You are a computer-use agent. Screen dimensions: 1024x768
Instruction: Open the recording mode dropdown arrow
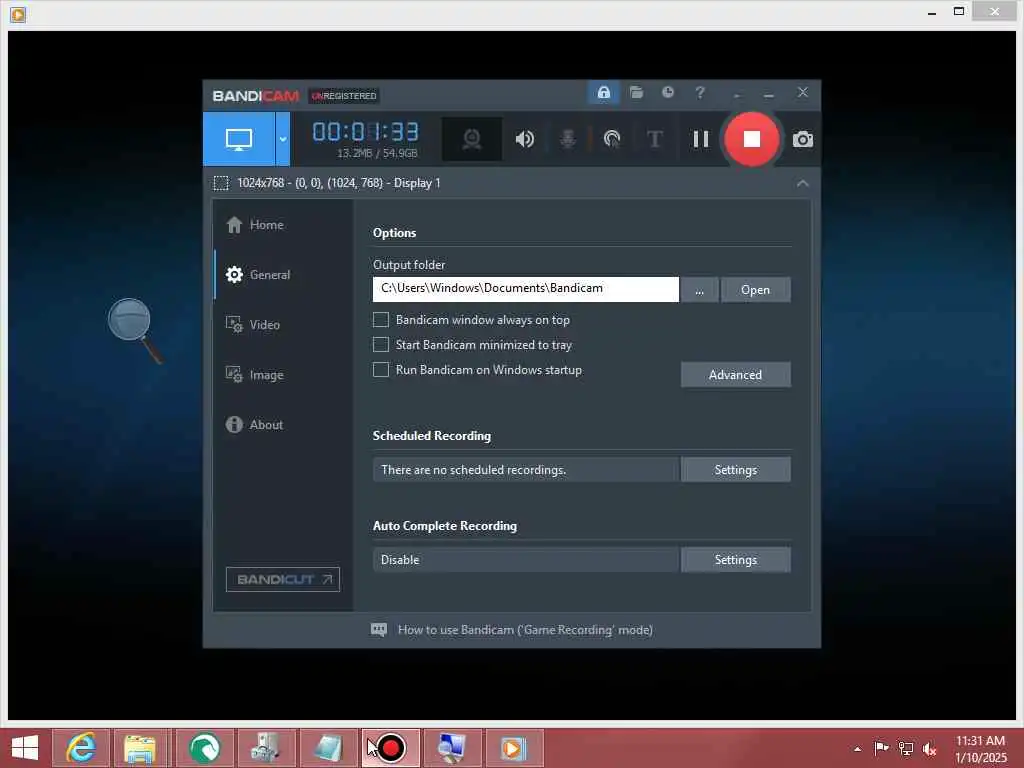click(x=283, y=139)
